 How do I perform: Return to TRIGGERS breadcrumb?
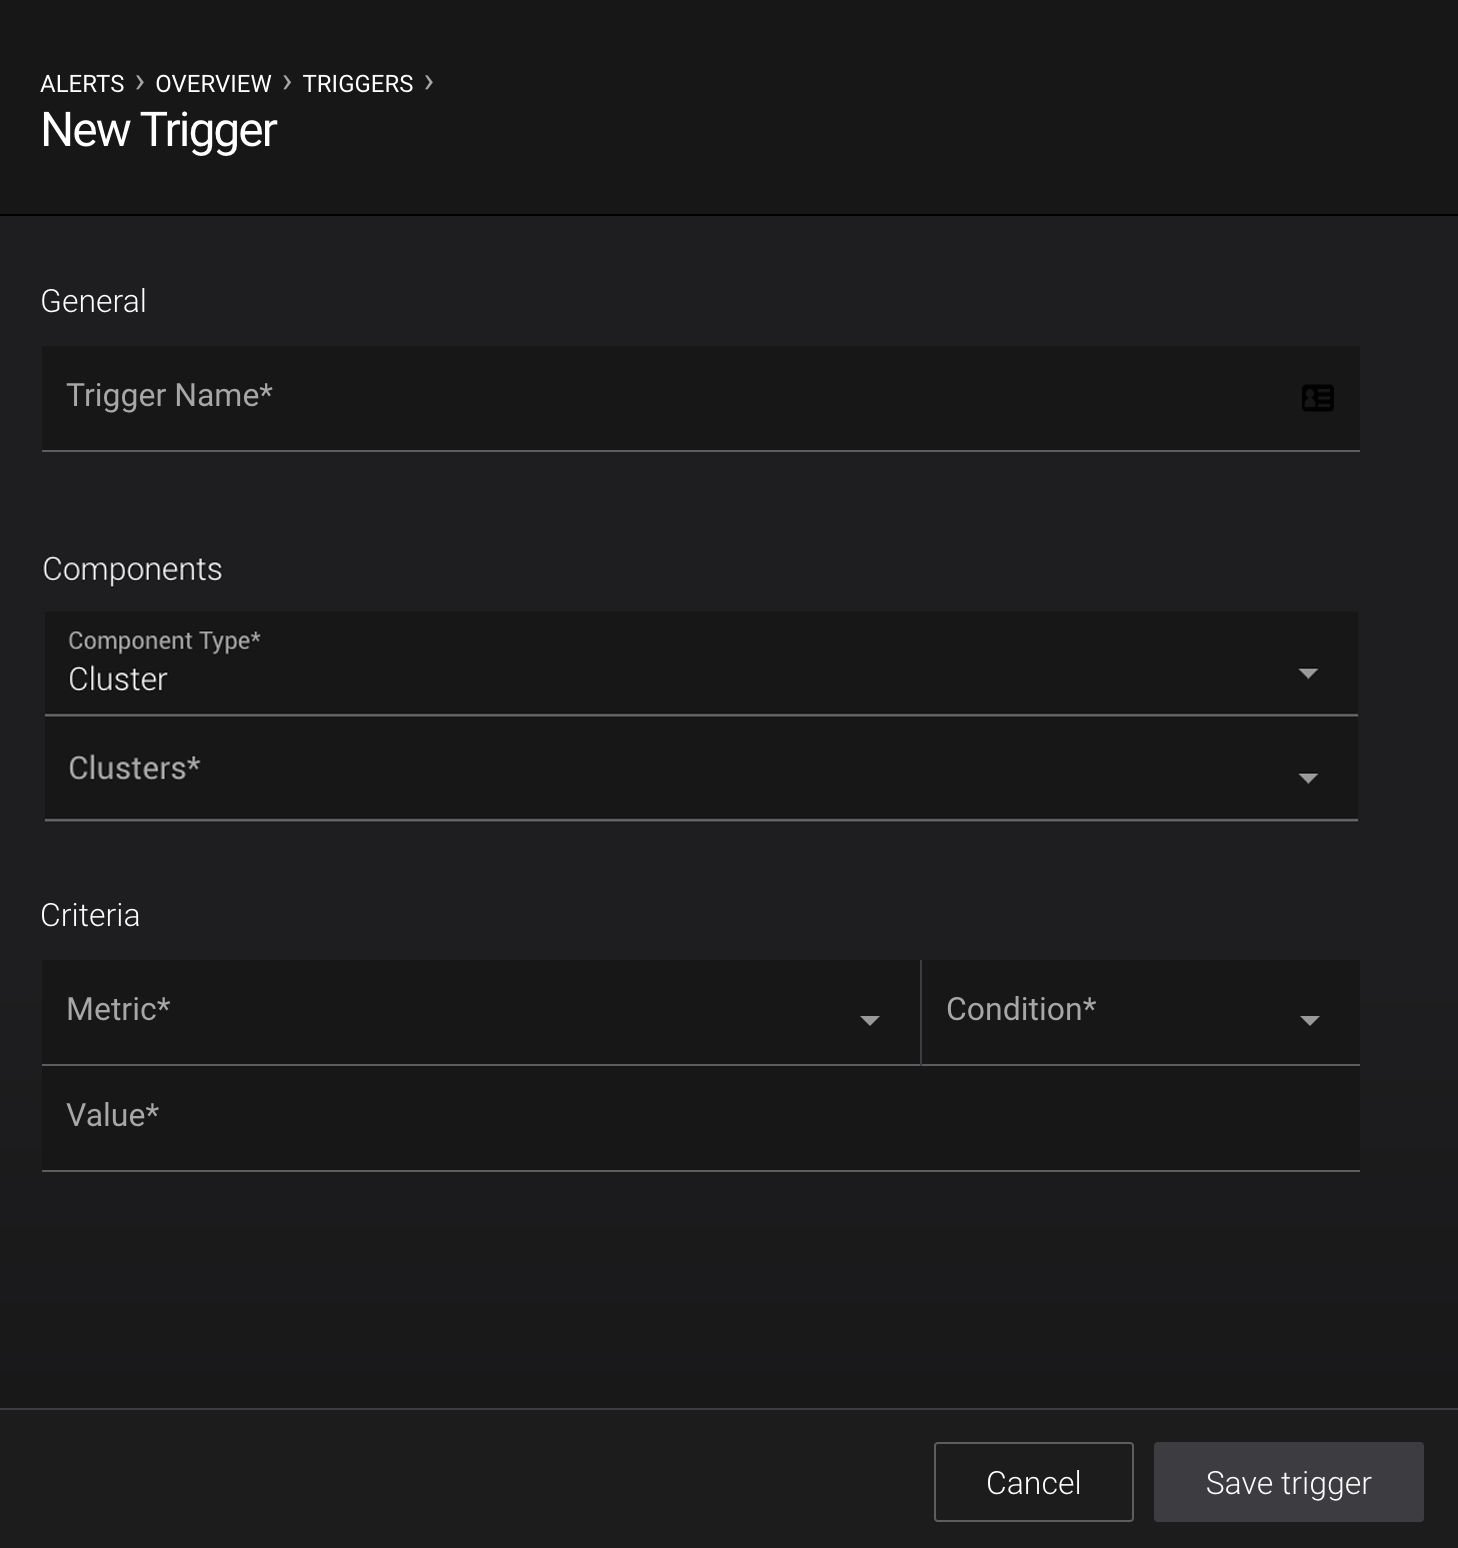point(358,84)
